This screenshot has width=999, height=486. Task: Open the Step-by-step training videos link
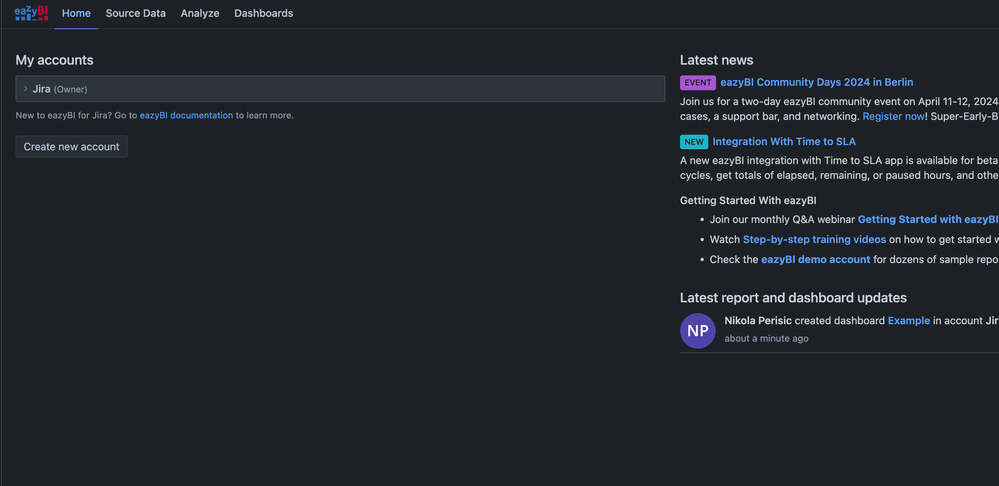[814, 239]
